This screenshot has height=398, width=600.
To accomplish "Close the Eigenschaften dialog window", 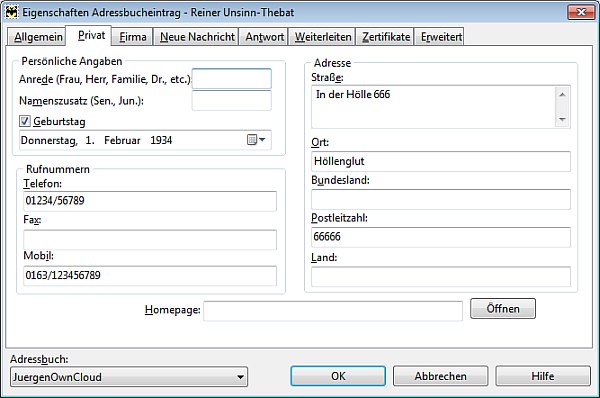I will [x=581, y=12].
